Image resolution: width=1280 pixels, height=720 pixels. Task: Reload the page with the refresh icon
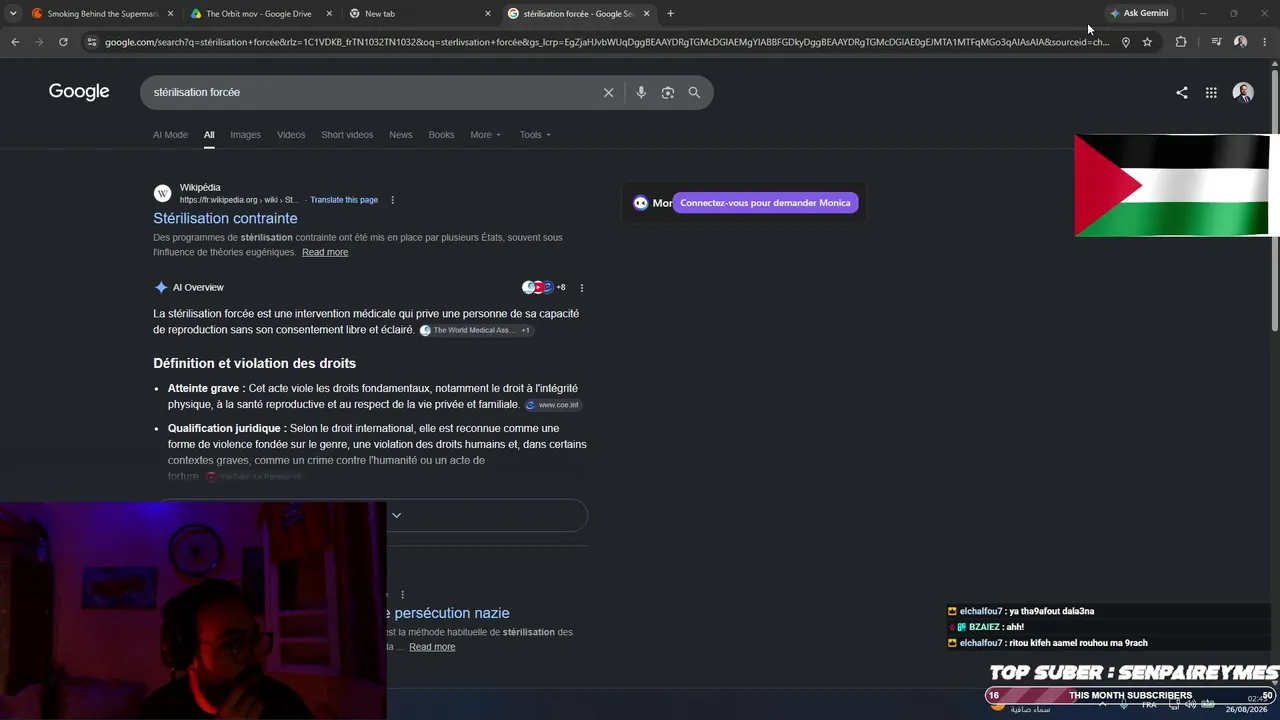pos(63,42)
